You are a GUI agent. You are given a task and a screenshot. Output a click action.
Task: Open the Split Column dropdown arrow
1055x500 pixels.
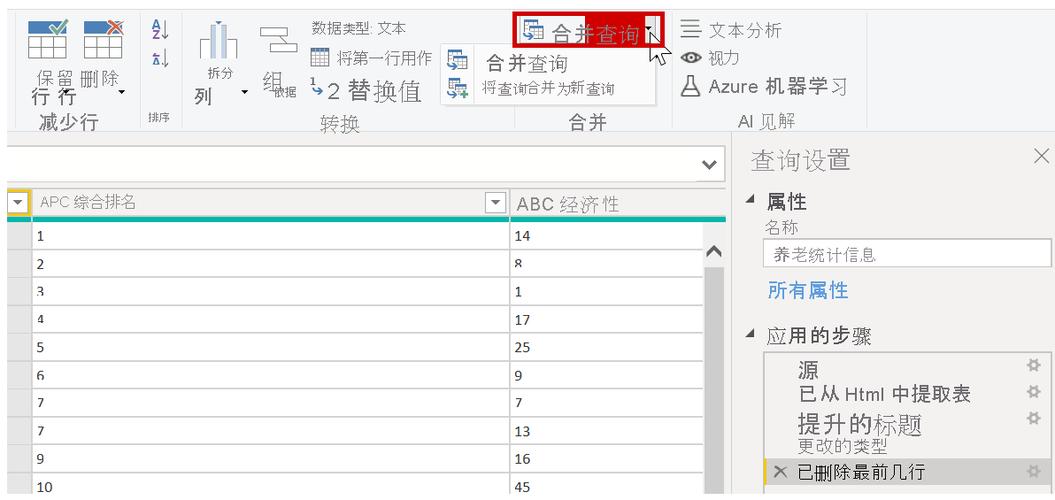click(244, 92)
